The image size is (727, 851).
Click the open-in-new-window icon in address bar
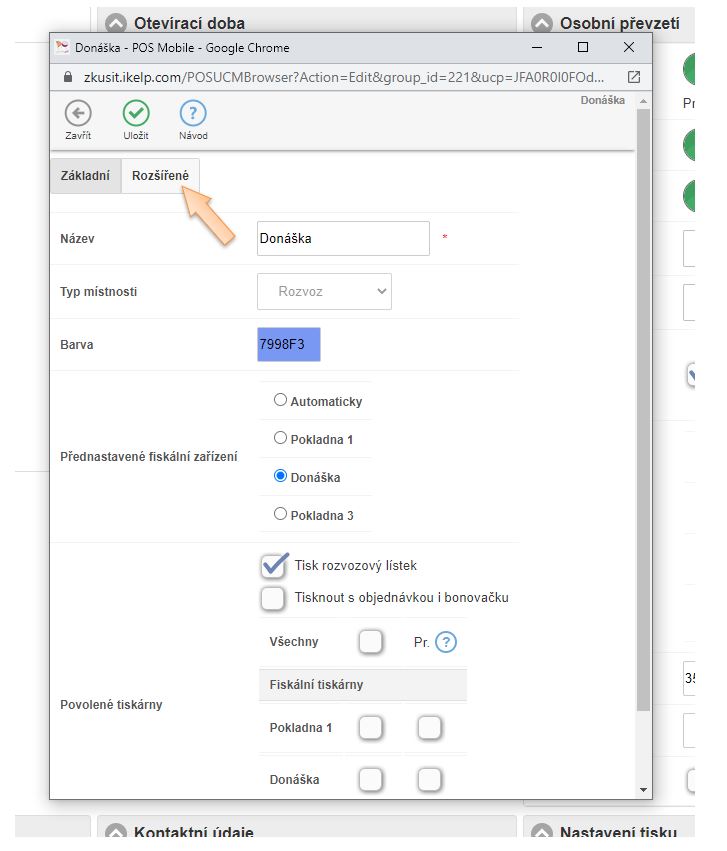(x=634, y=77)
